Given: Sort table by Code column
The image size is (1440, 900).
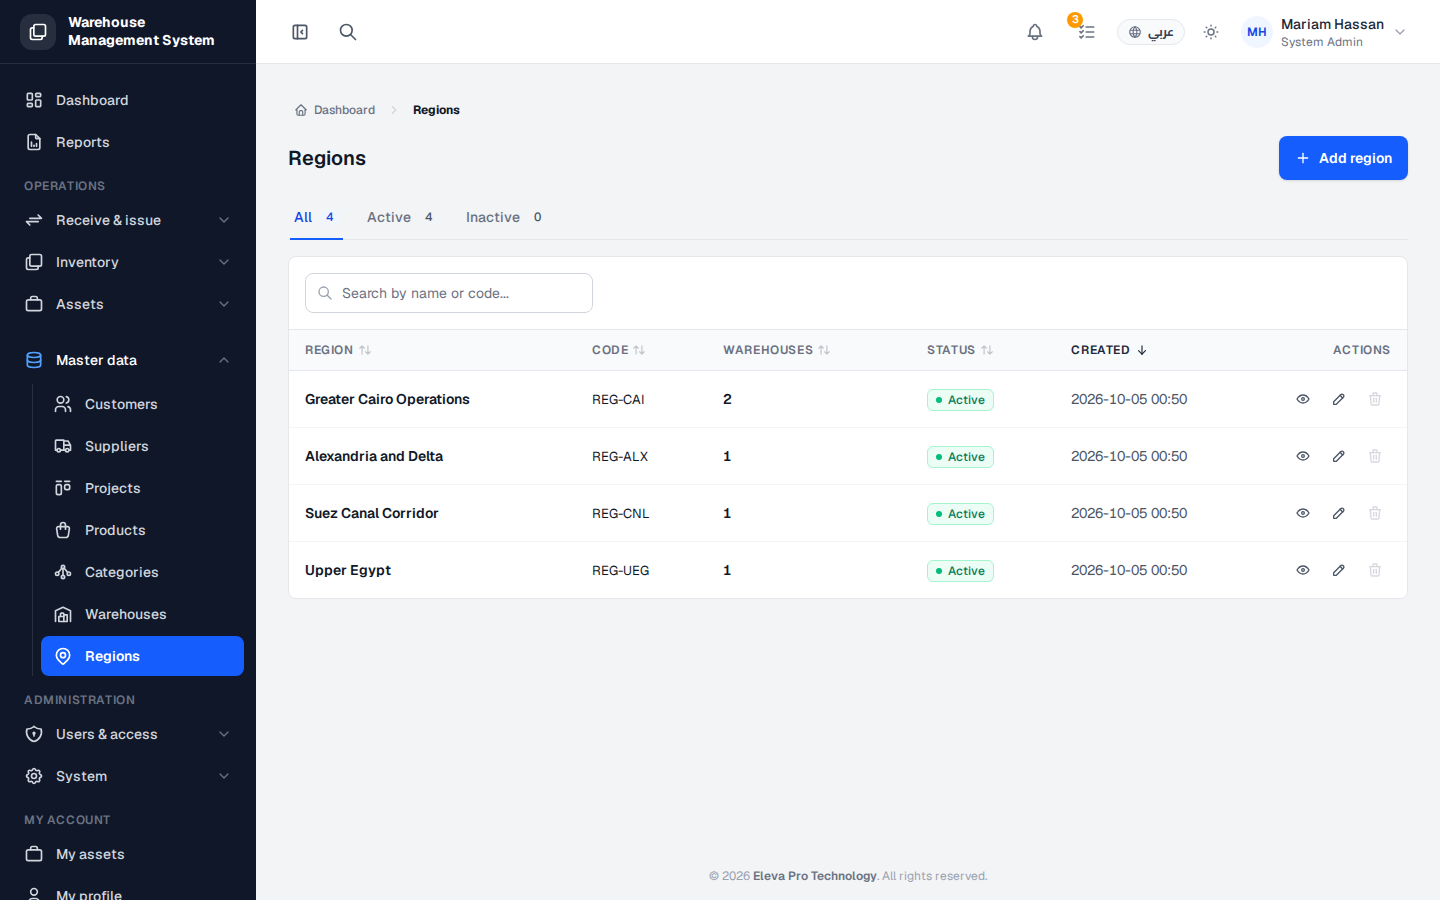Looking at the screenshot, I should tap(618, 350).
